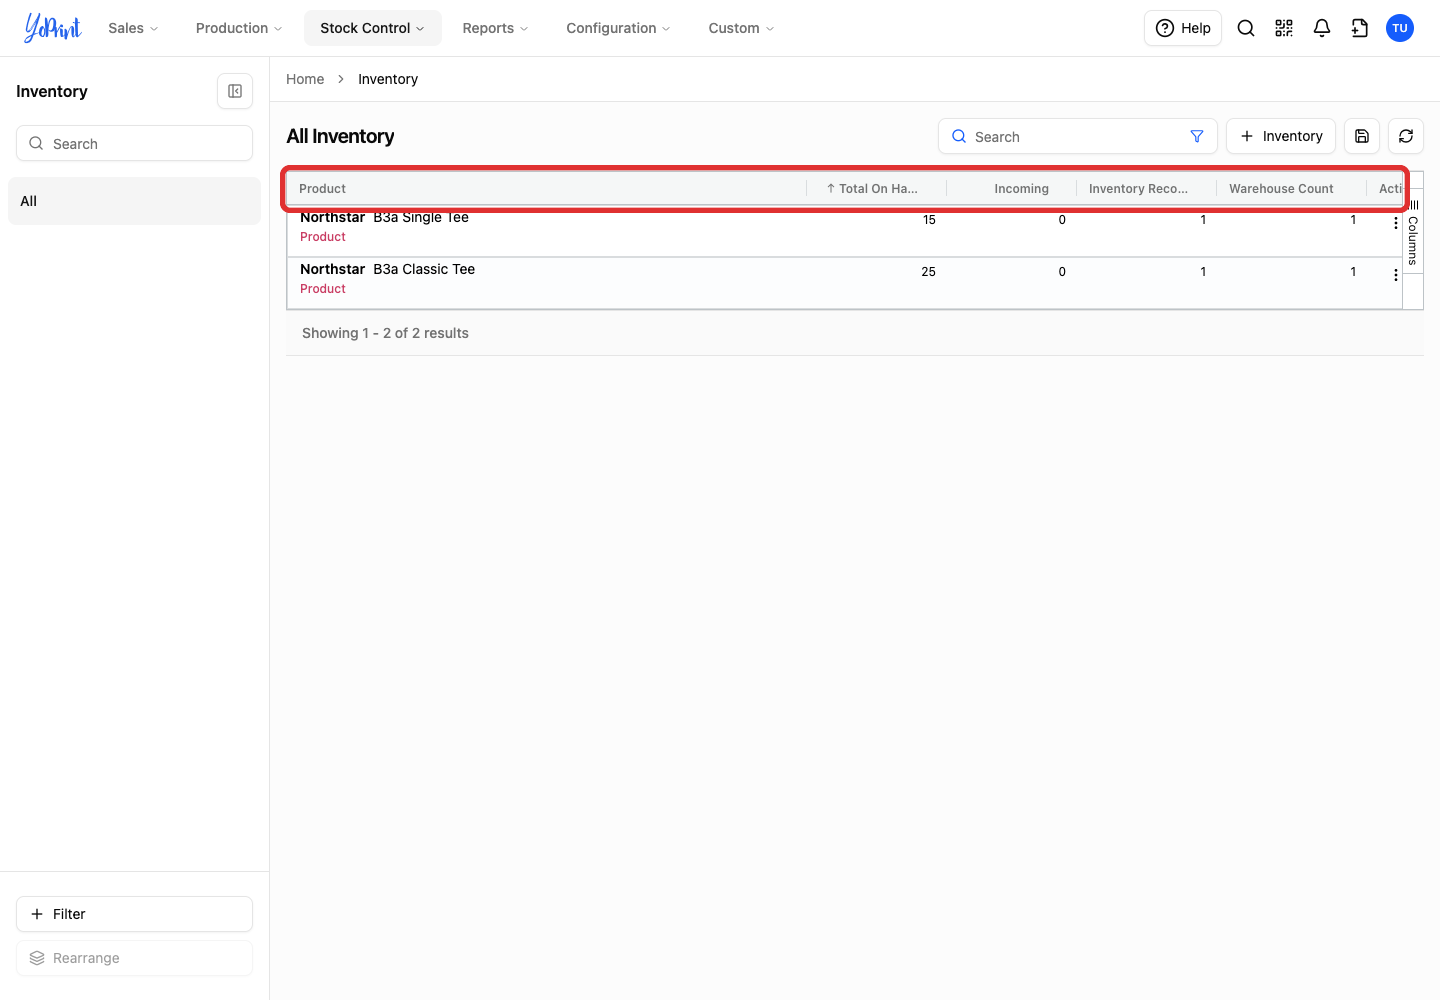This screenshot has width=1440, height=1000.
Task: Expand the Stock Control menu
Action: pos(372,28)
